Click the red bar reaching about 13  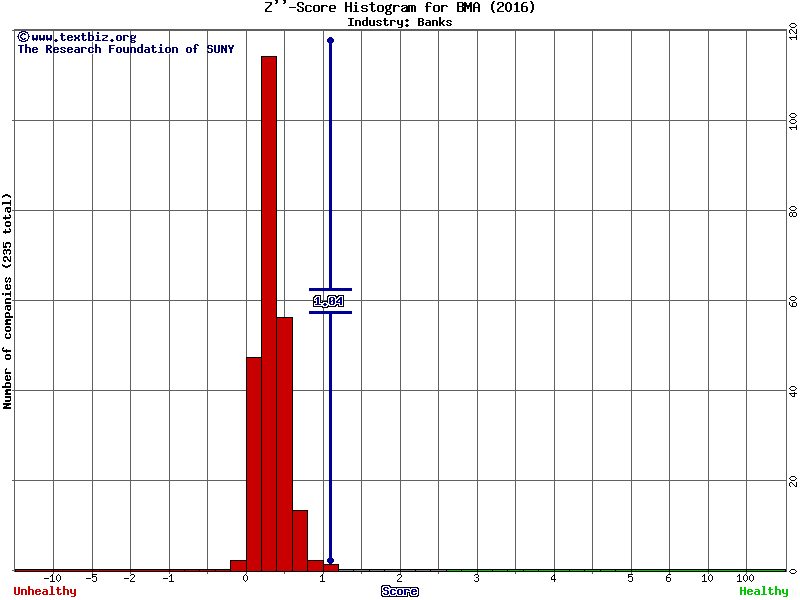tap(300, 541)
